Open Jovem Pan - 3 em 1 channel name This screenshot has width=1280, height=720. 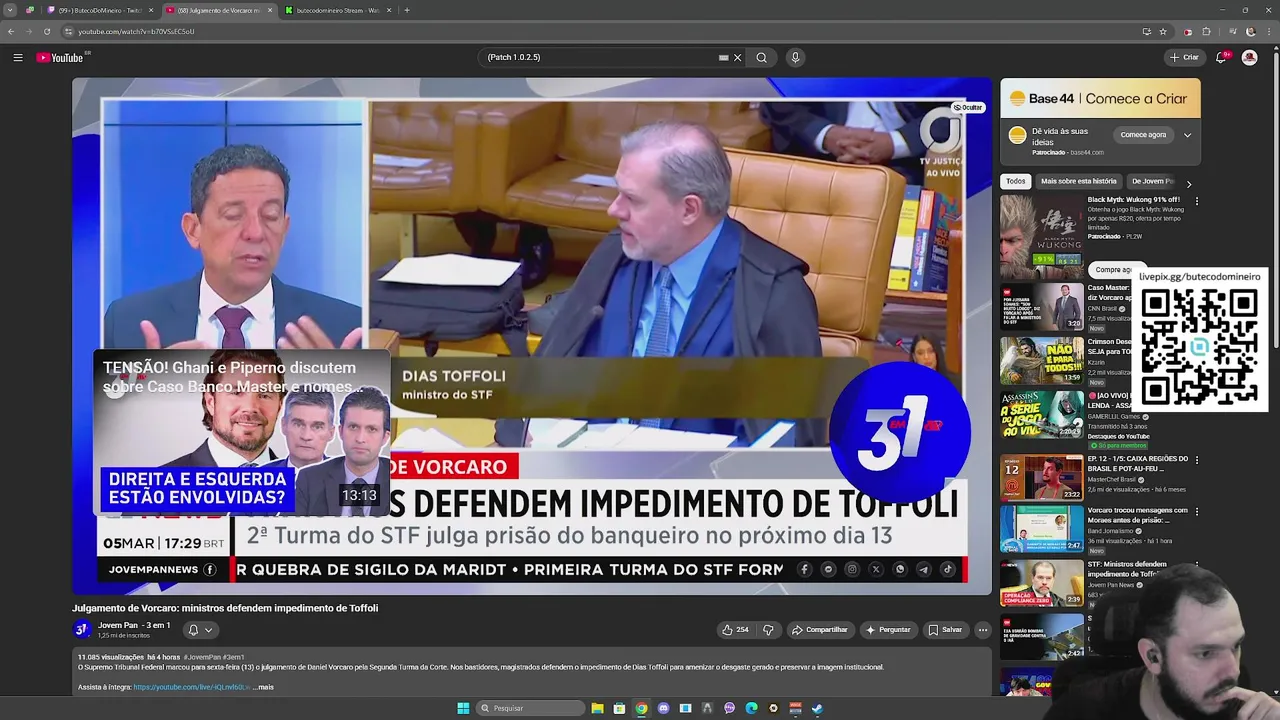134,626
